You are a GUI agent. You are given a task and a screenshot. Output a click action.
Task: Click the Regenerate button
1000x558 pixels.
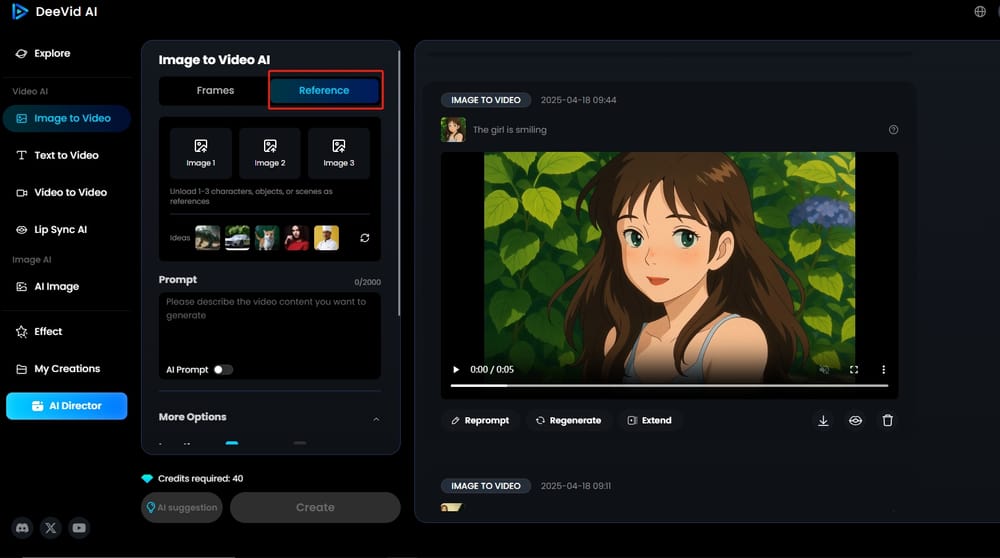(568, 421)
